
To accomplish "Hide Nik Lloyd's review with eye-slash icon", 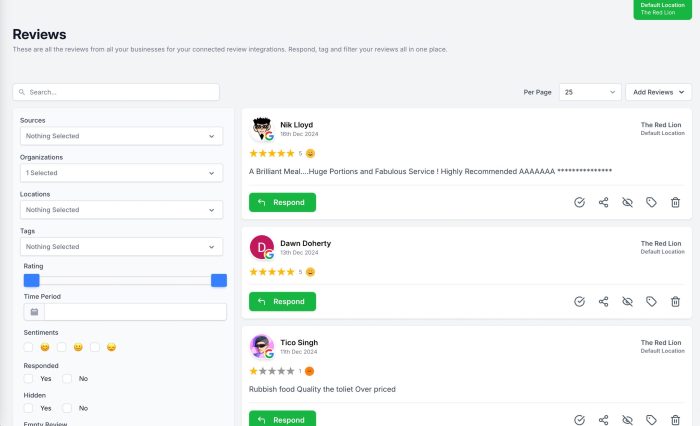I will coord(628,202).
